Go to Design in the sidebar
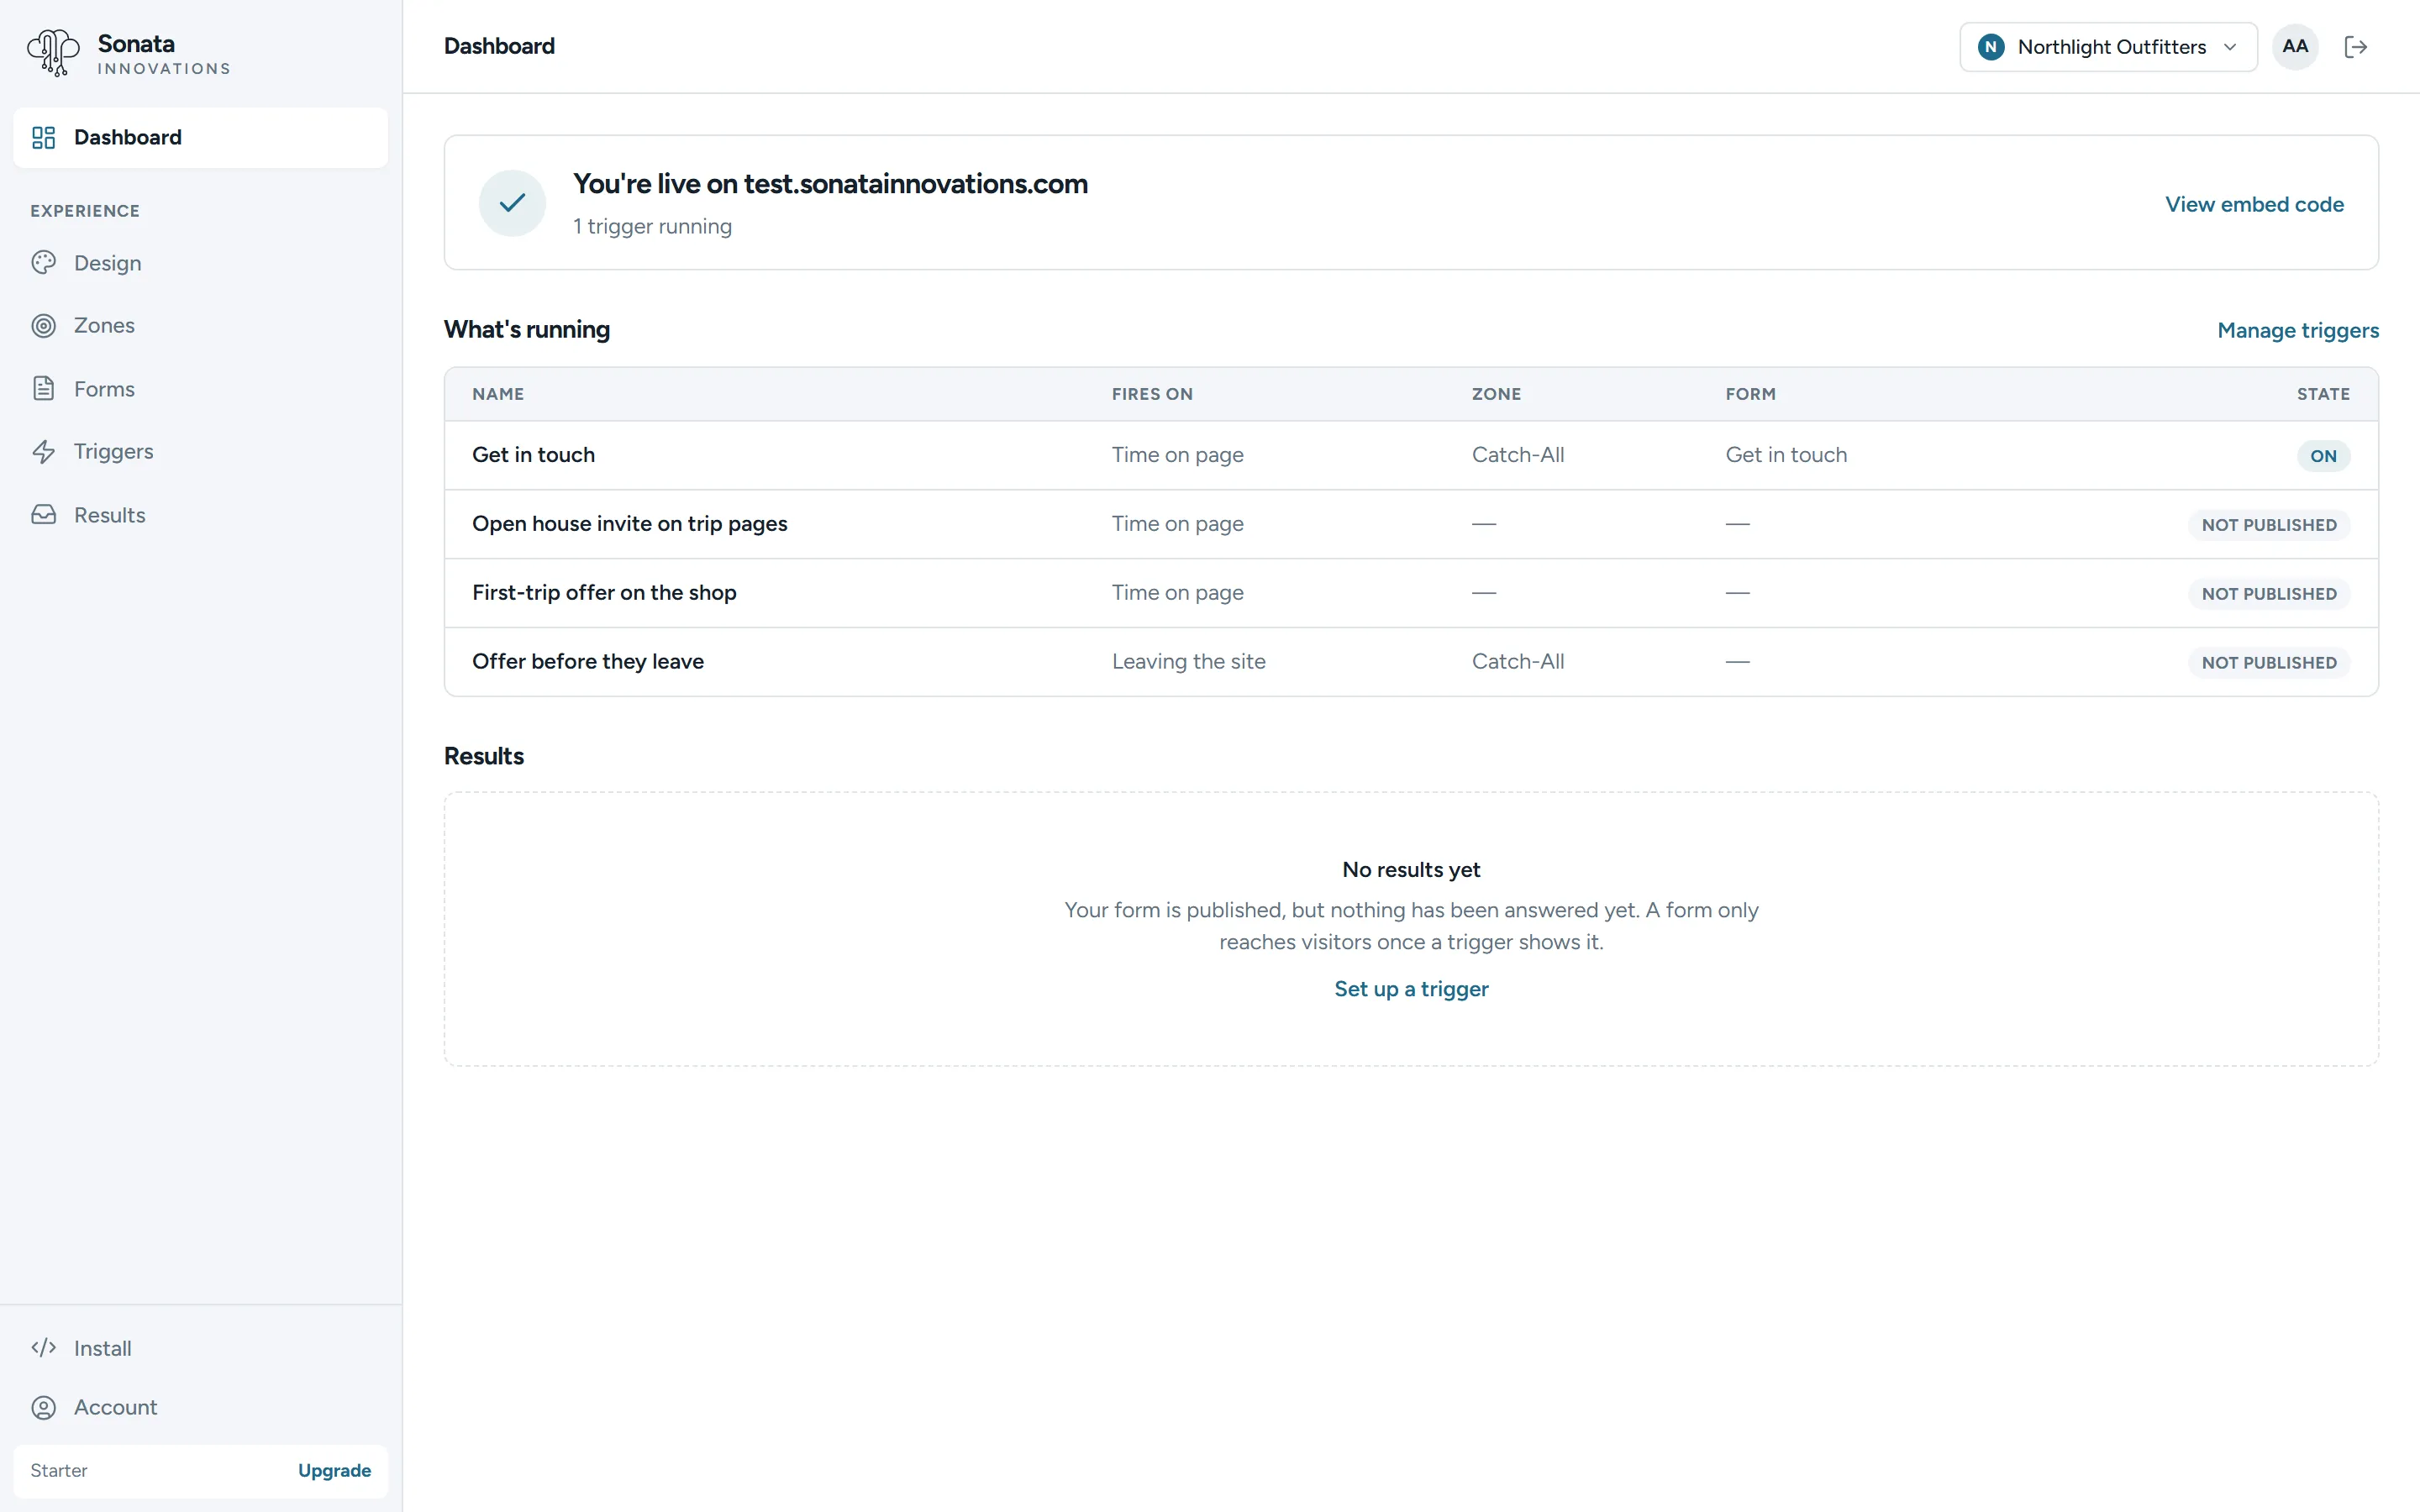Image resolution: width=2420 pixels, height=1512 pixels. tap(200, 263)
